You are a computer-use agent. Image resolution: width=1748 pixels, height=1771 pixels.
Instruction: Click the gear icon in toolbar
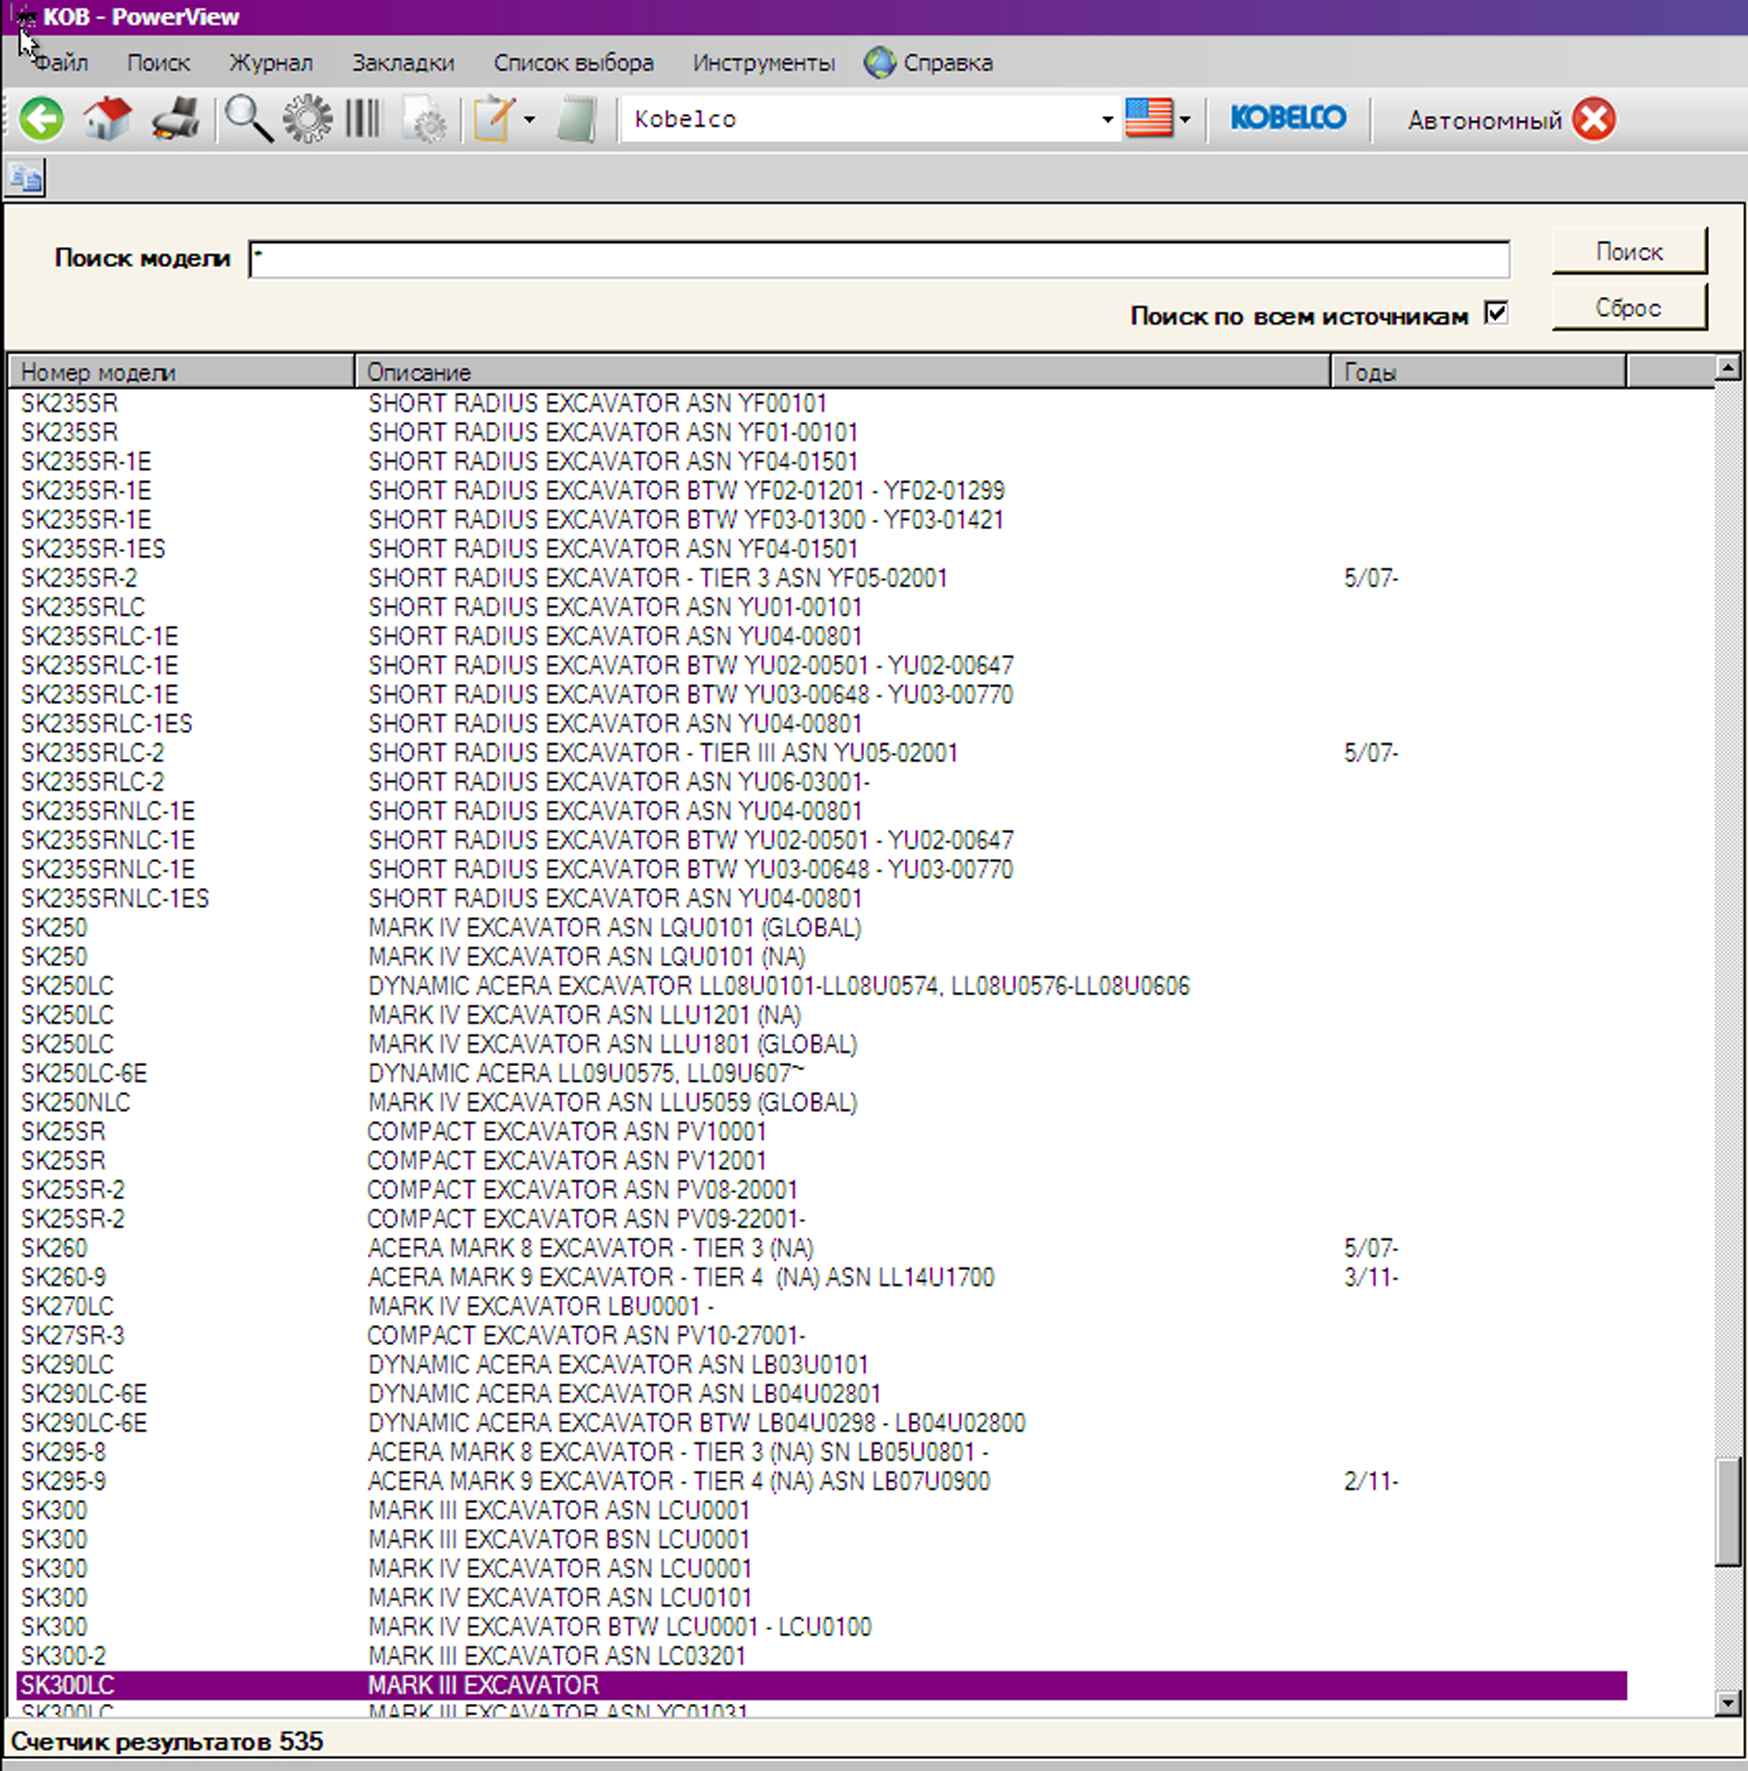coord(307,119)
